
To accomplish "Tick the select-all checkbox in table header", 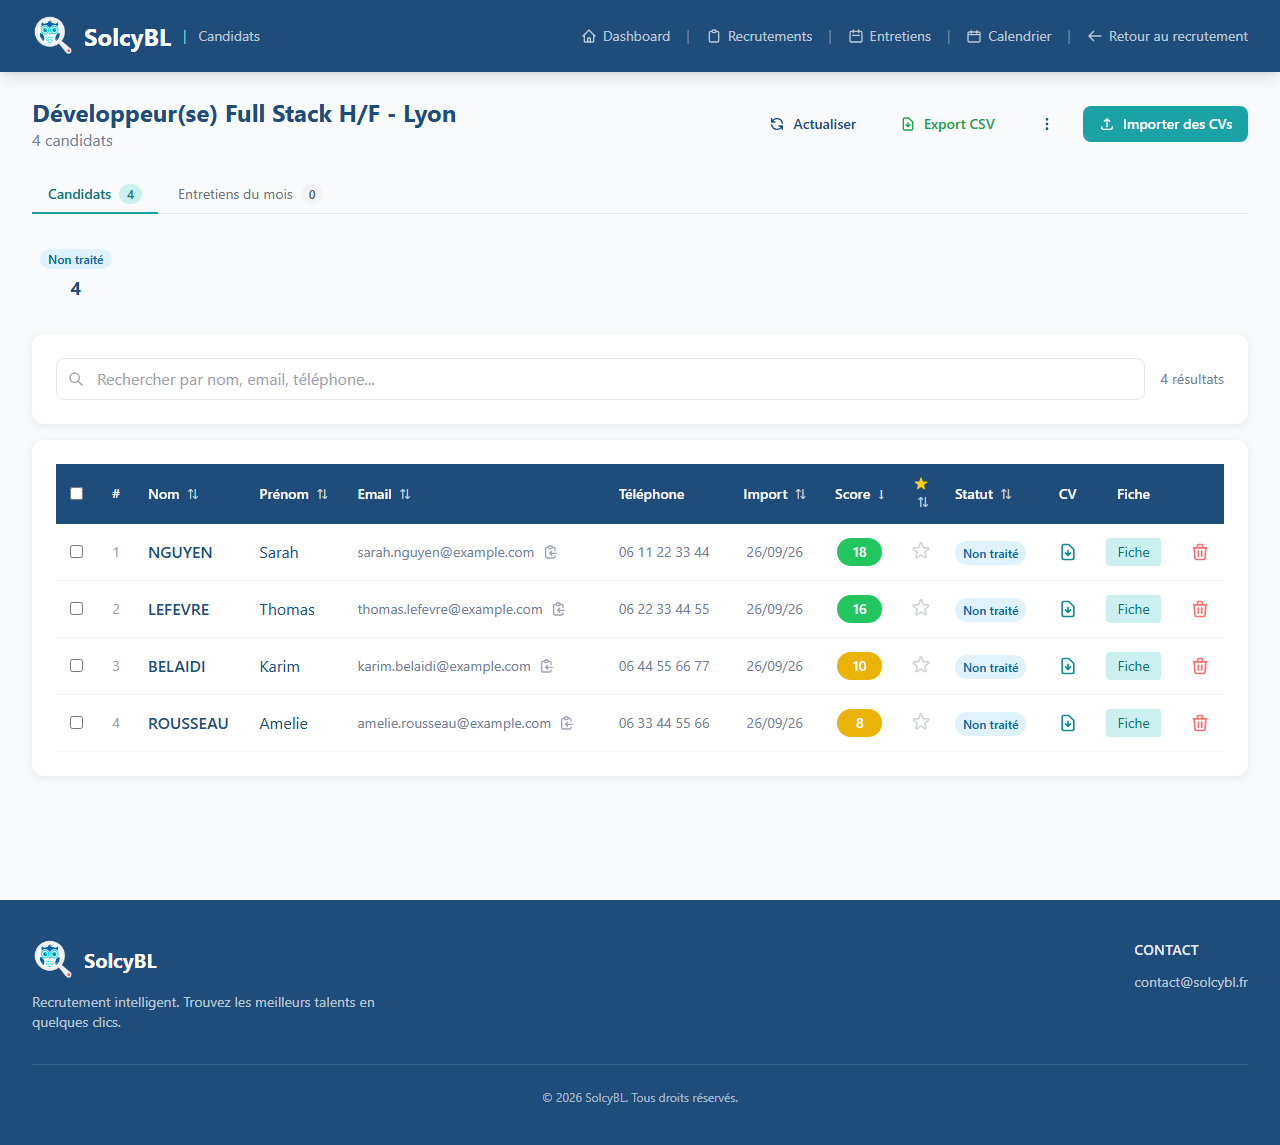I will tap(76, 493).
